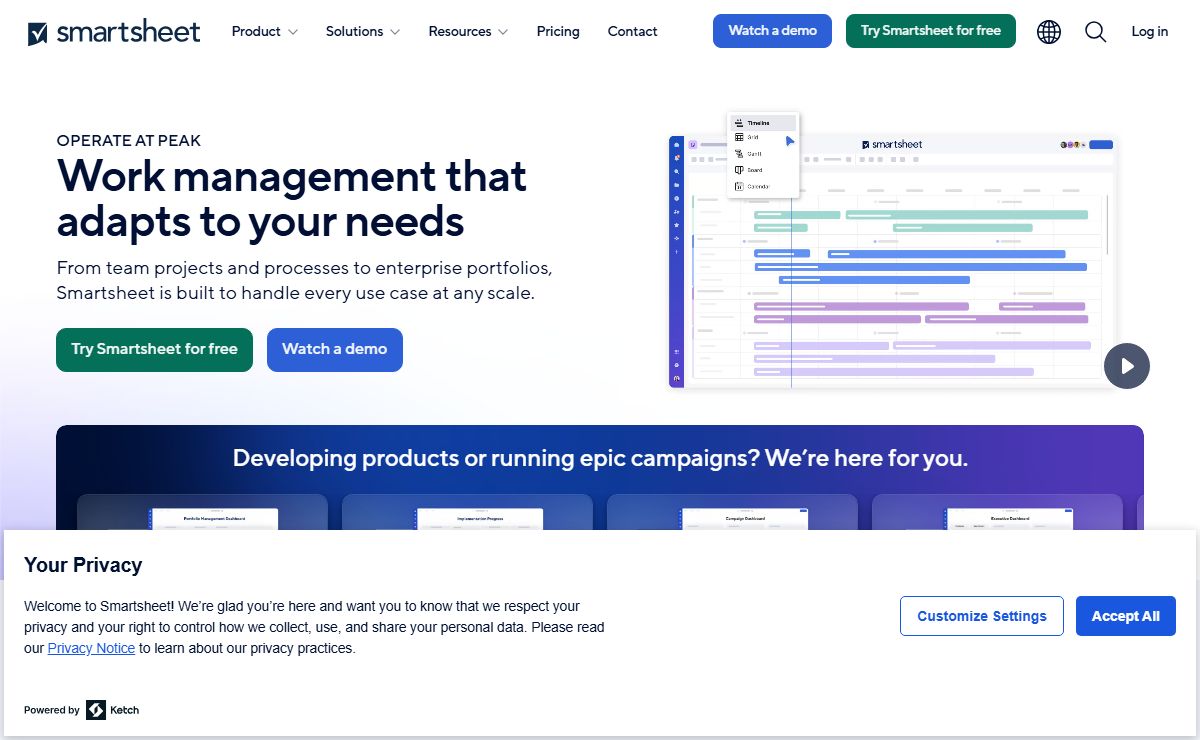Open the Privacy Notice link
The width and height of the screenshot is (1200, 740).
91,648
